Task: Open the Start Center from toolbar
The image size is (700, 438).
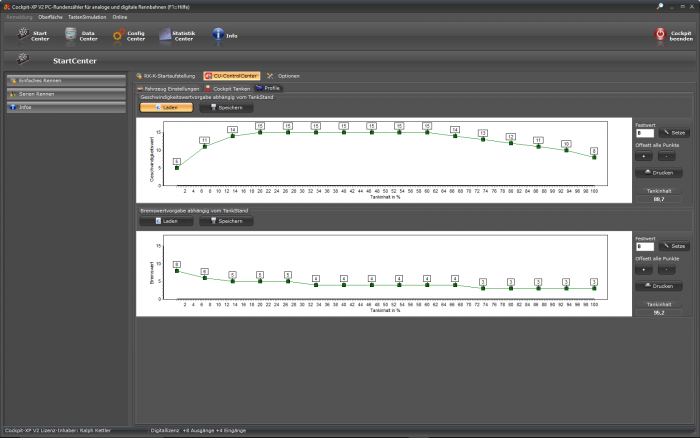Action: click(32, 35)
